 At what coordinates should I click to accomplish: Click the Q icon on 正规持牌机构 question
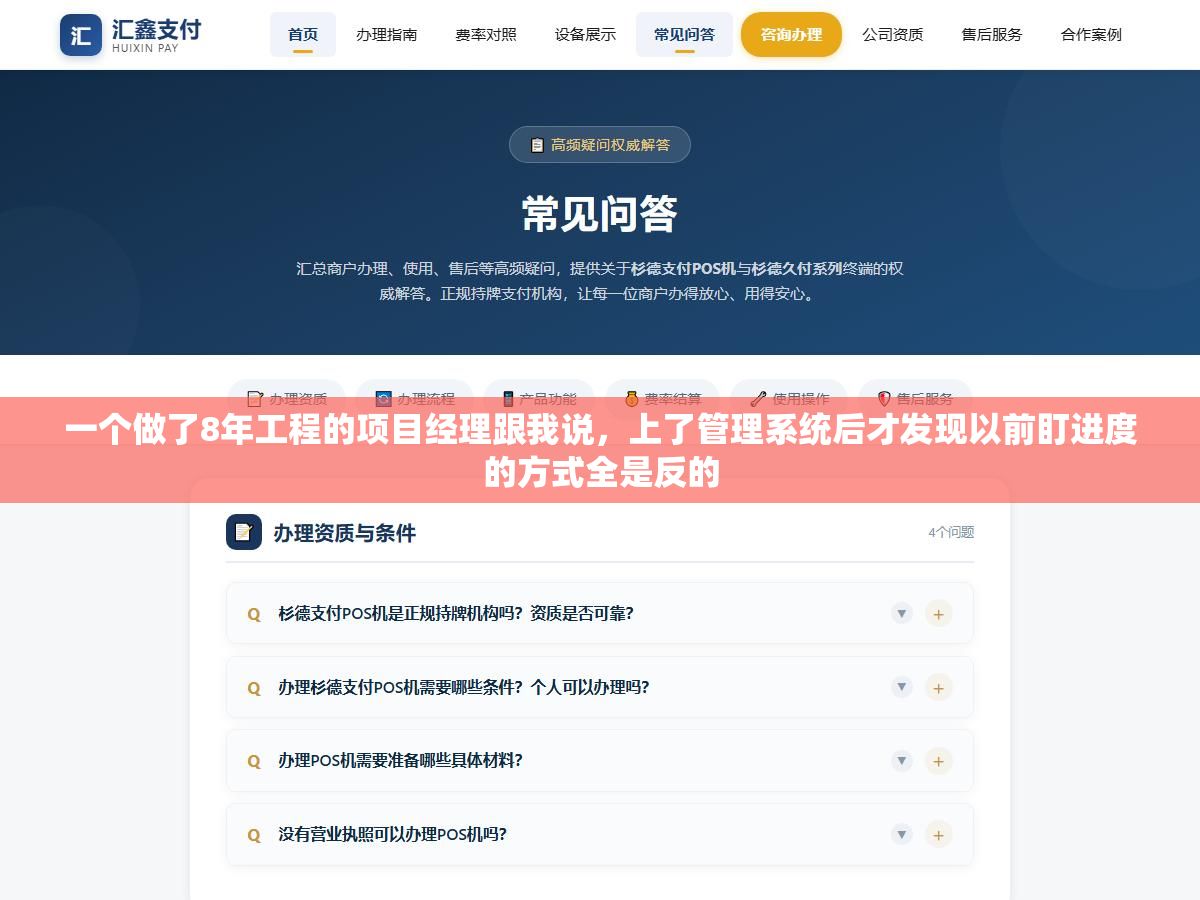point(254,614)
